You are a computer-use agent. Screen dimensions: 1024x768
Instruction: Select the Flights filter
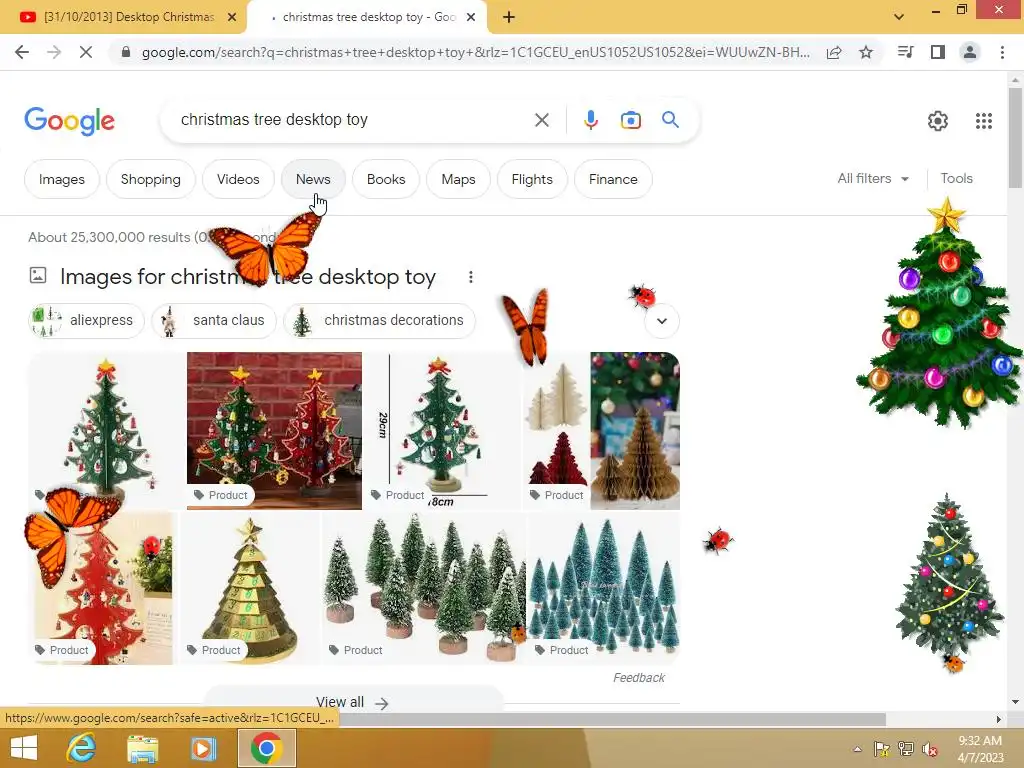tap(532, 179)
